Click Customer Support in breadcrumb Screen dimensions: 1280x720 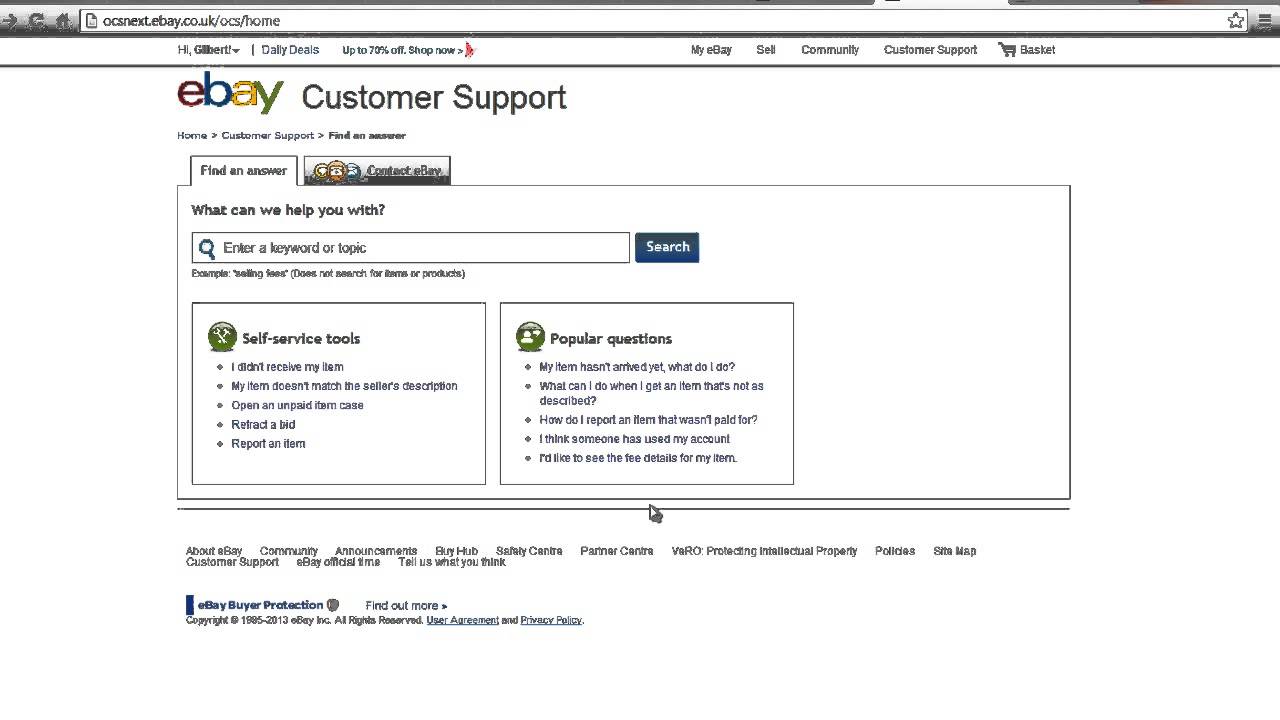tap(267, 135)
